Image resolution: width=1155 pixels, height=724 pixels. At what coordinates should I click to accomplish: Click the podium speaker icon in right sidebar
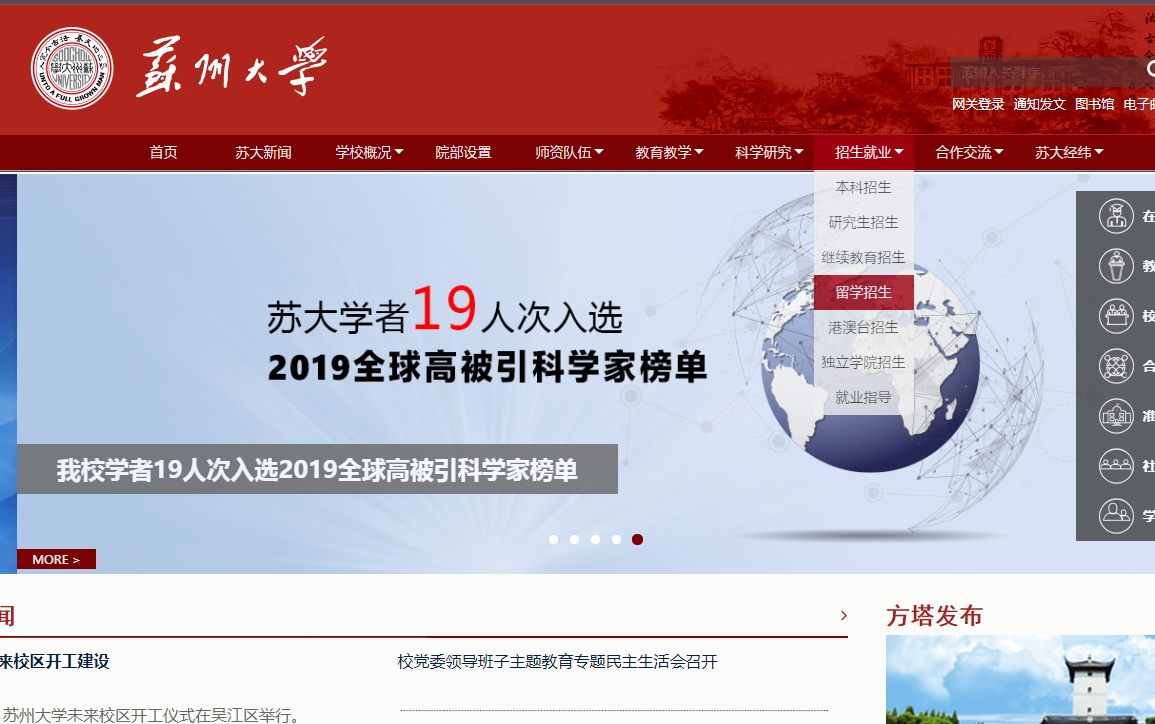click(1115, 266)
